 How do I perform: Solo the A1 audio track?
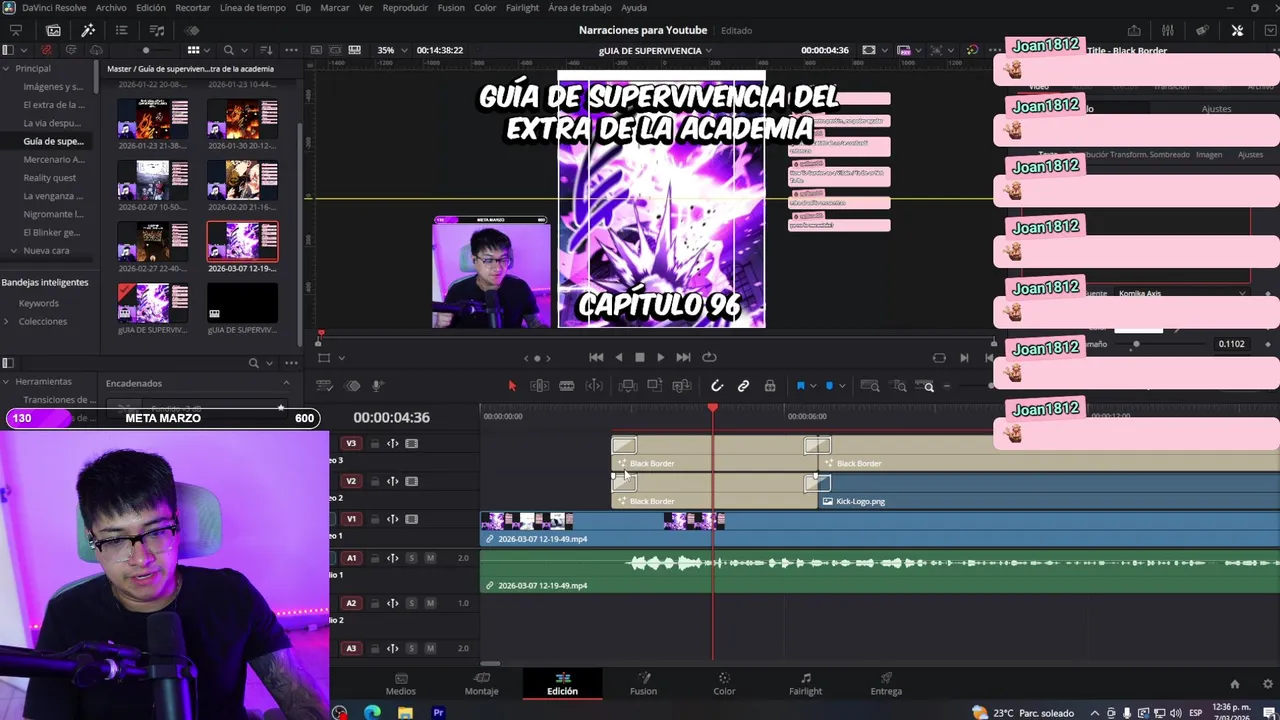click(x=411, y=558)
